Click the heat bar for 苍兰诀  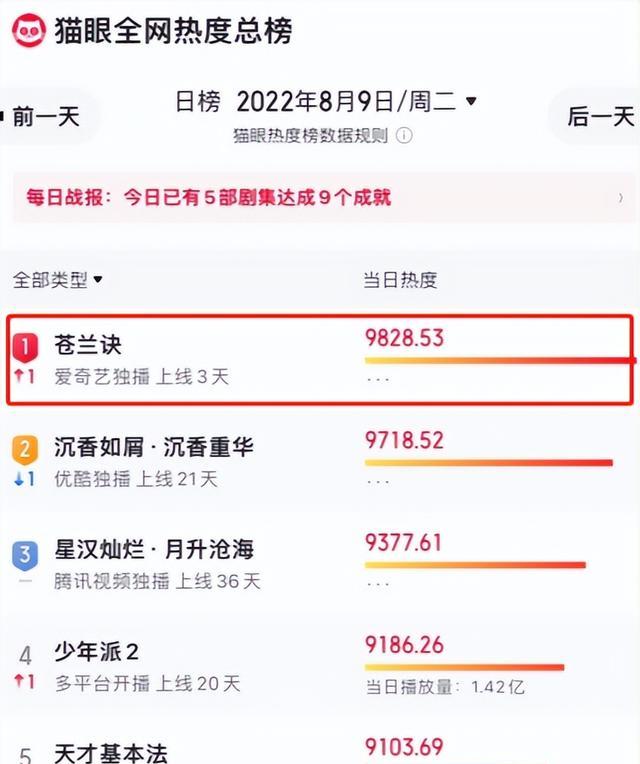tap(500, 361)
